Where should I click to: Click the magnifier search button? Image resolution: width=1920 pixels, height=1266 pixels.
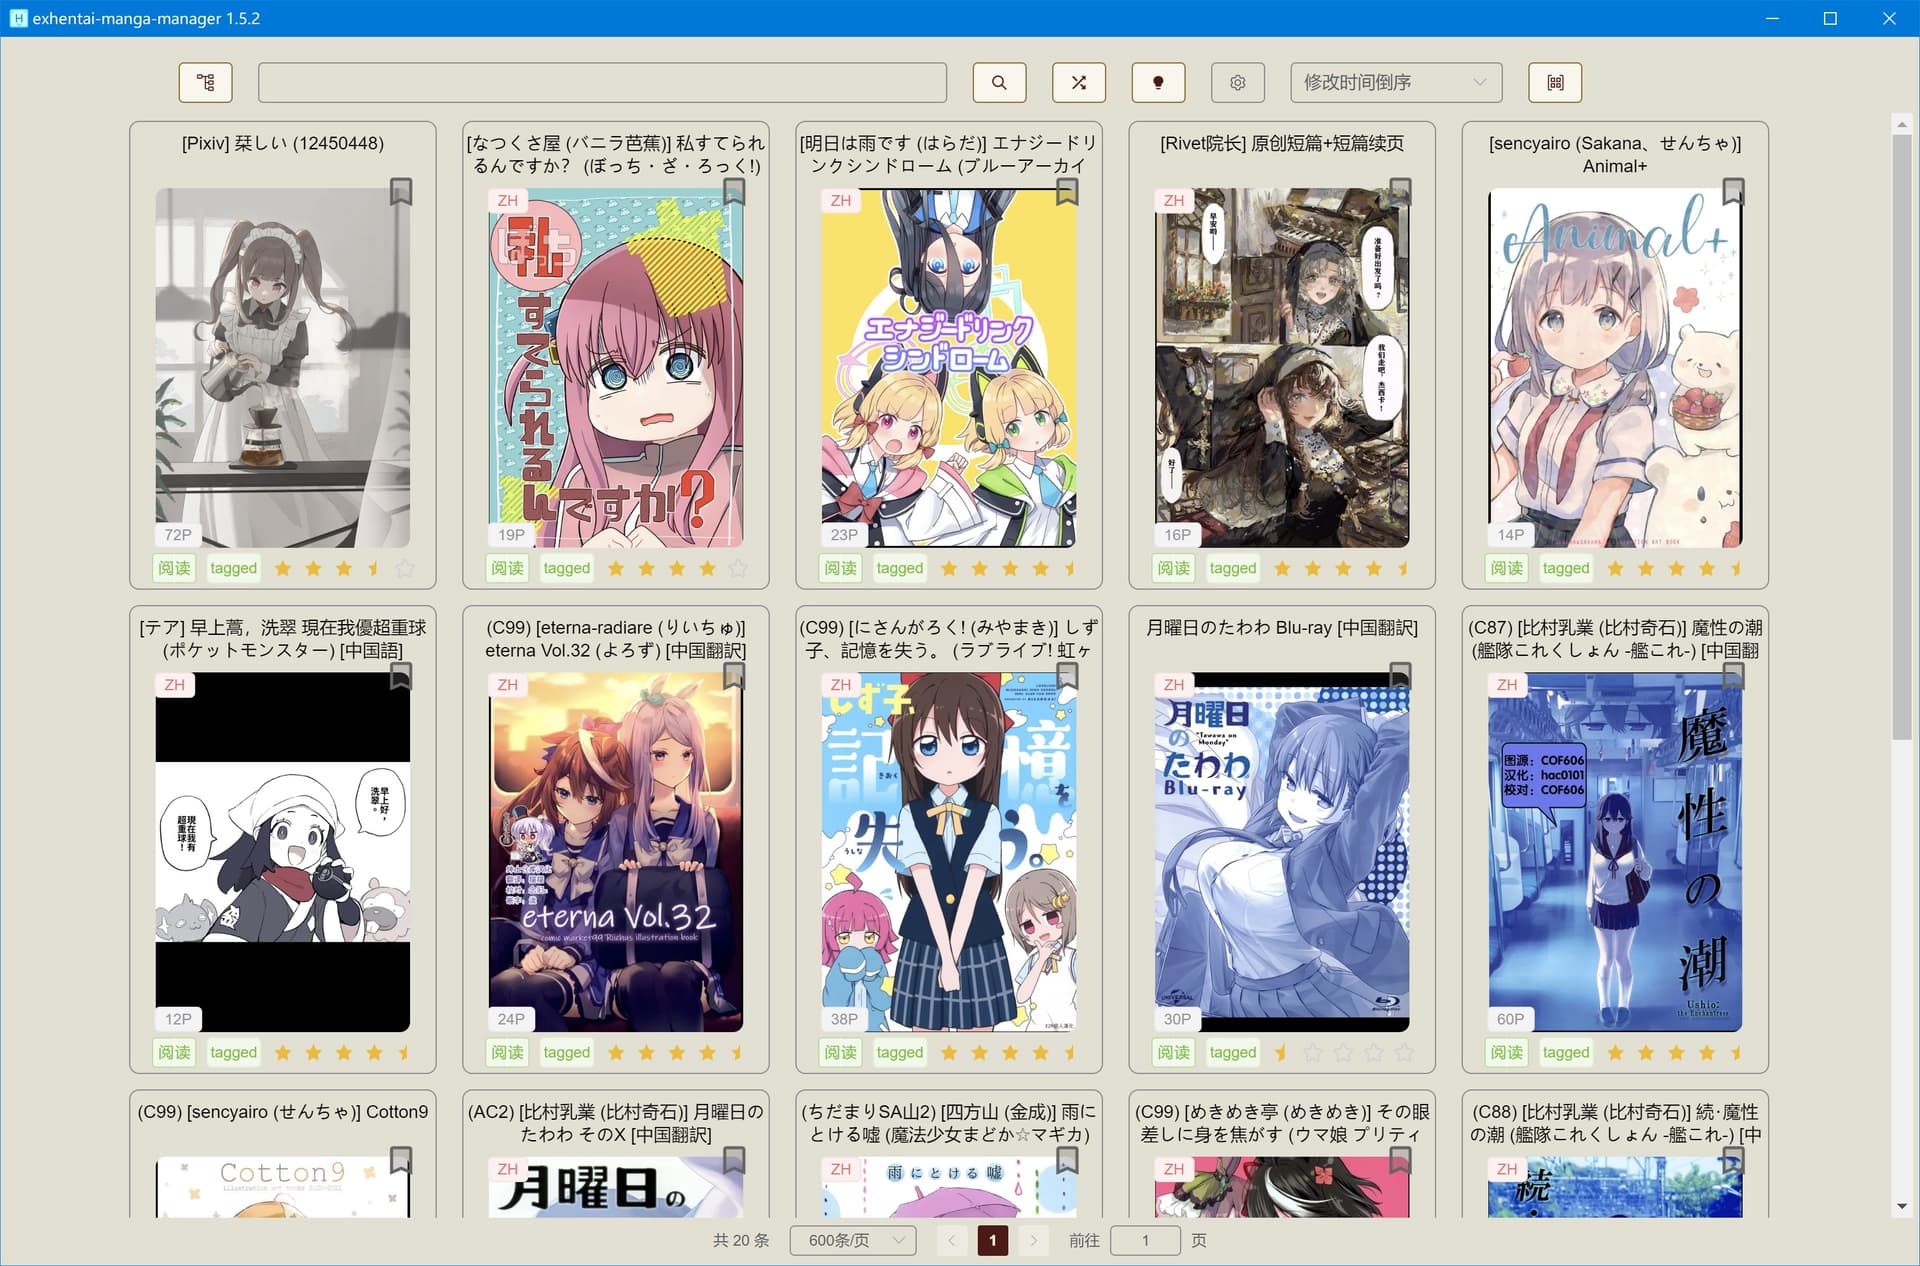tap(999, 82)
